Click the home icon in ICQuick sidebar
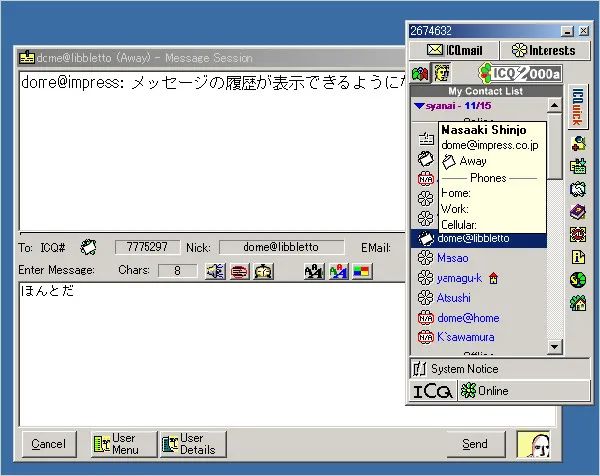 point(578,302)
